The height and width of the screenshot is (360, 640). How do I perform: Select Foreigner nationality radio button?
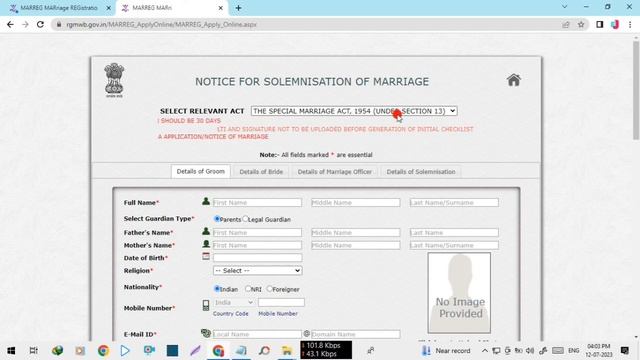click(269, 289)
